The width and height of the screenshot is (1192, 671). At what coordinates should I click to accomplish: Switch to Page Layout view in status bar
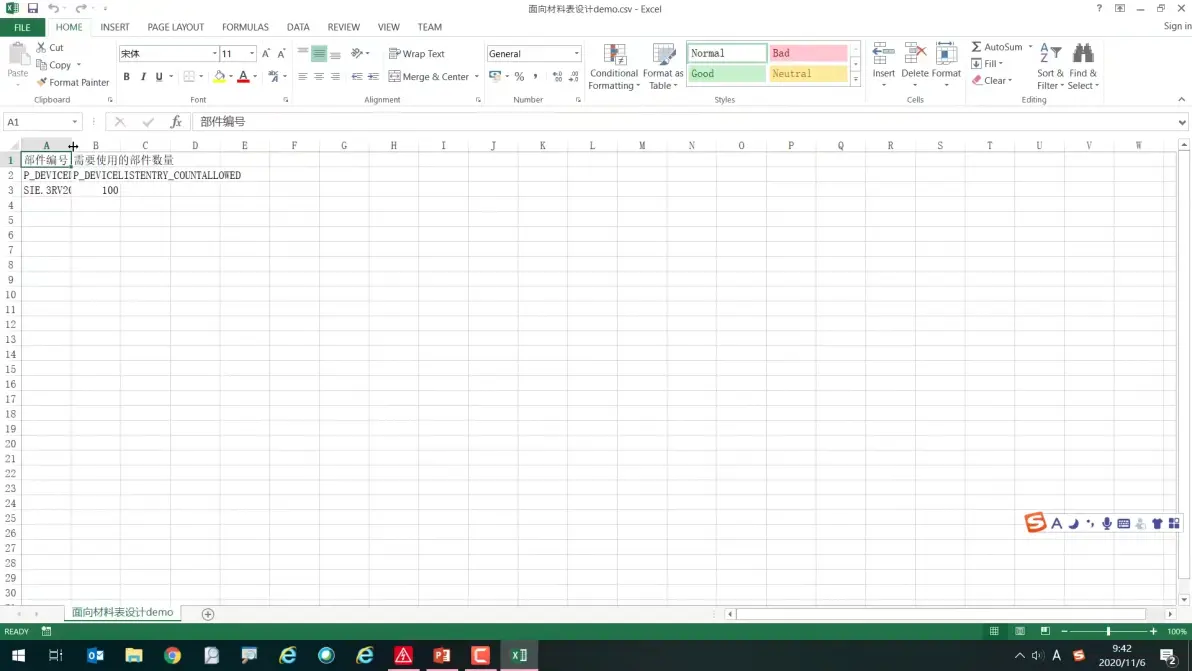click(x=1019, y=631)
